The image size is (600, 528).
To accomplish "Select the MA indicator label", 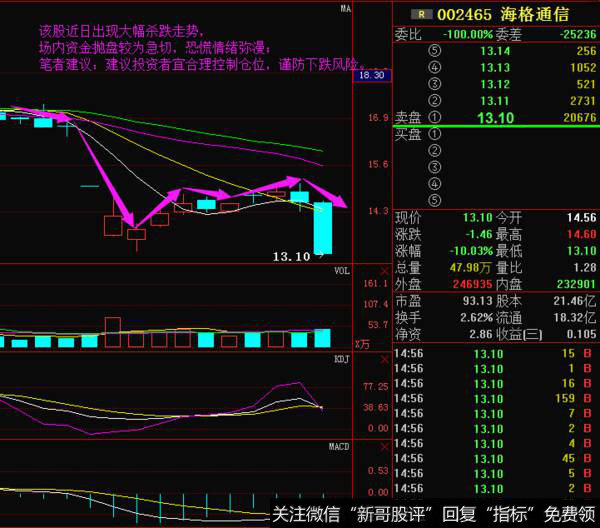I will [346, 8].
